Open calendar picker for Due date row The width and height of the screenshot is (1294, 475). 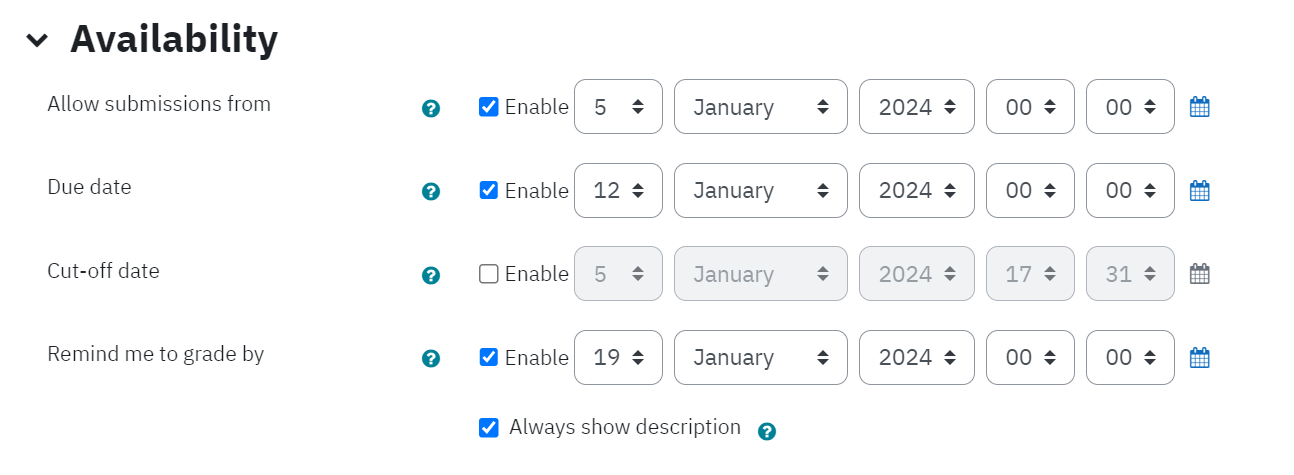pos(1200,190)
